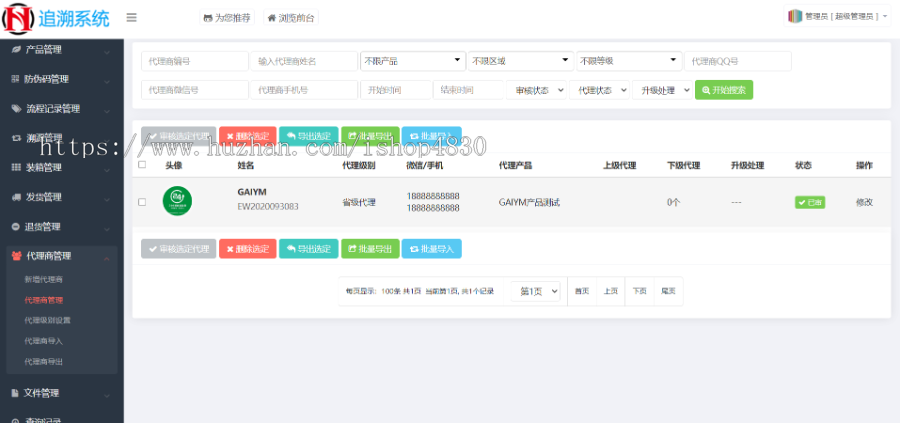Click the 文件管理 file icon in sidebar
The width and height of the screenshot is (900, 423).
15,393
